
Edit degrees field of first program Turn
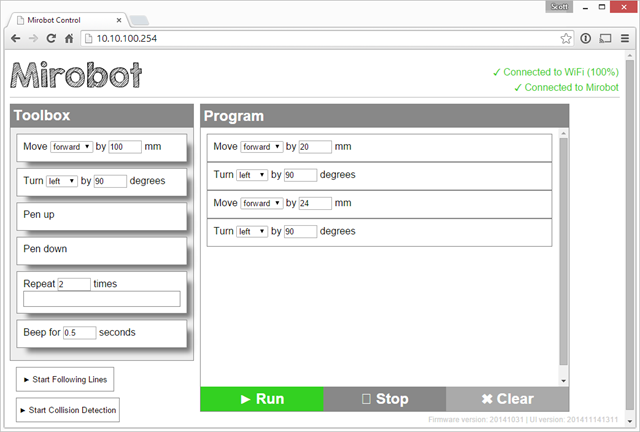[300, 175]
